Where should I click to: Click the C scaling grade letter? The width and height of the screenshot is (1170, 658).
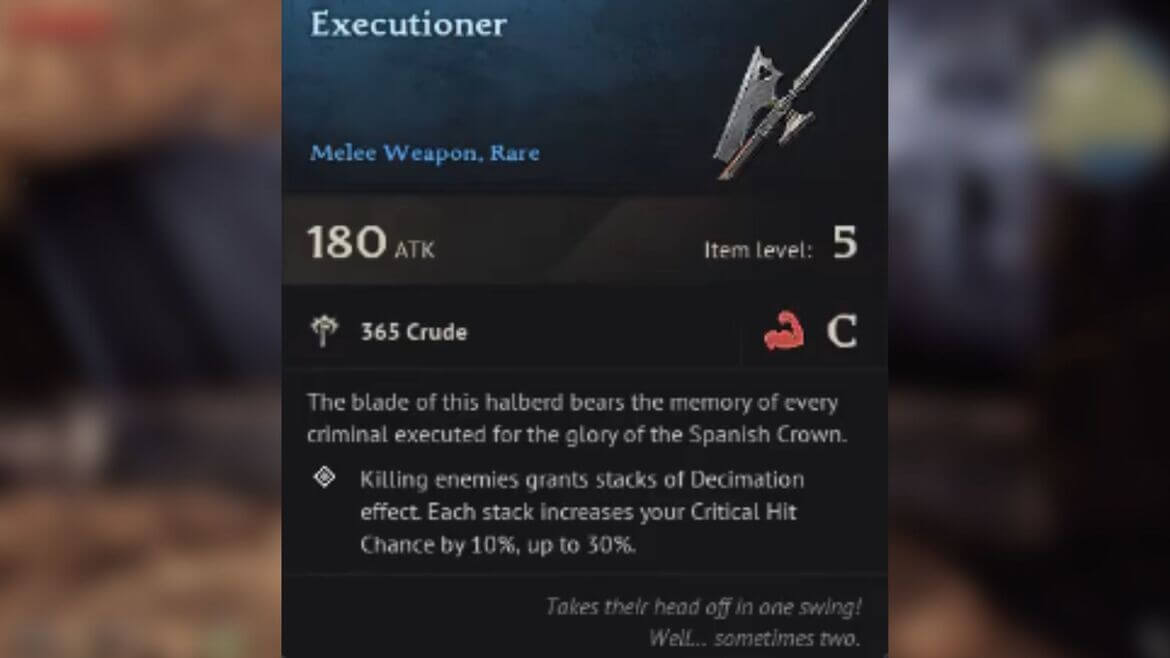[842, 330]
